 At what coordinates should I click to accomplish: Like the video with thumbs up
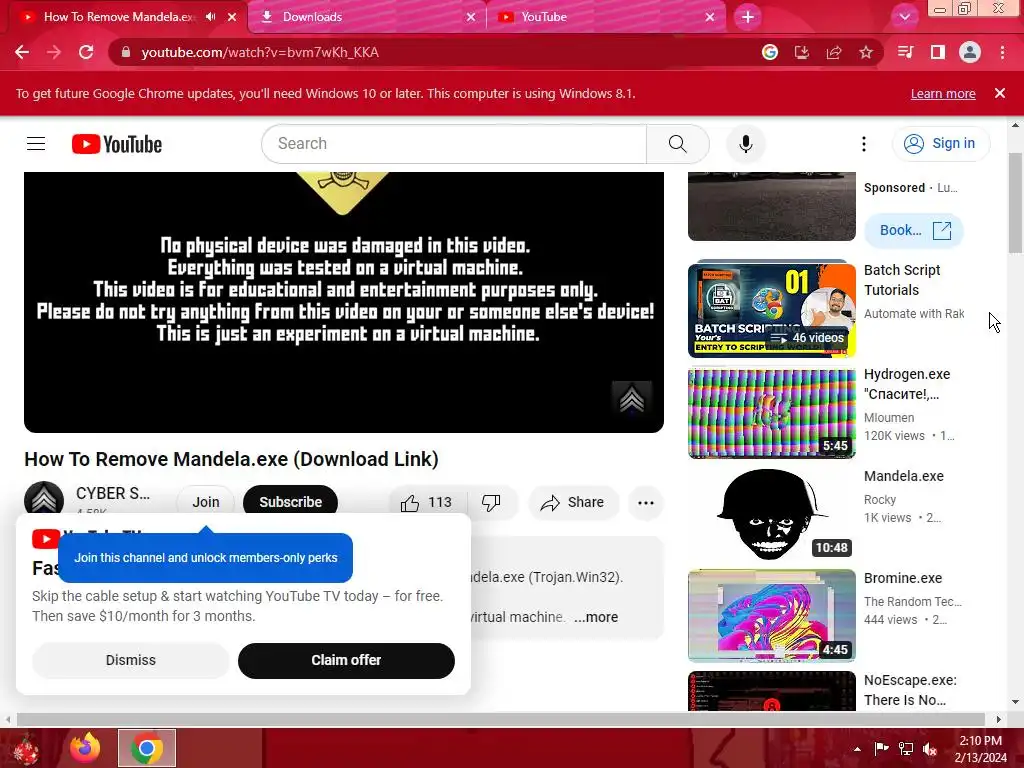pos(427,502)
